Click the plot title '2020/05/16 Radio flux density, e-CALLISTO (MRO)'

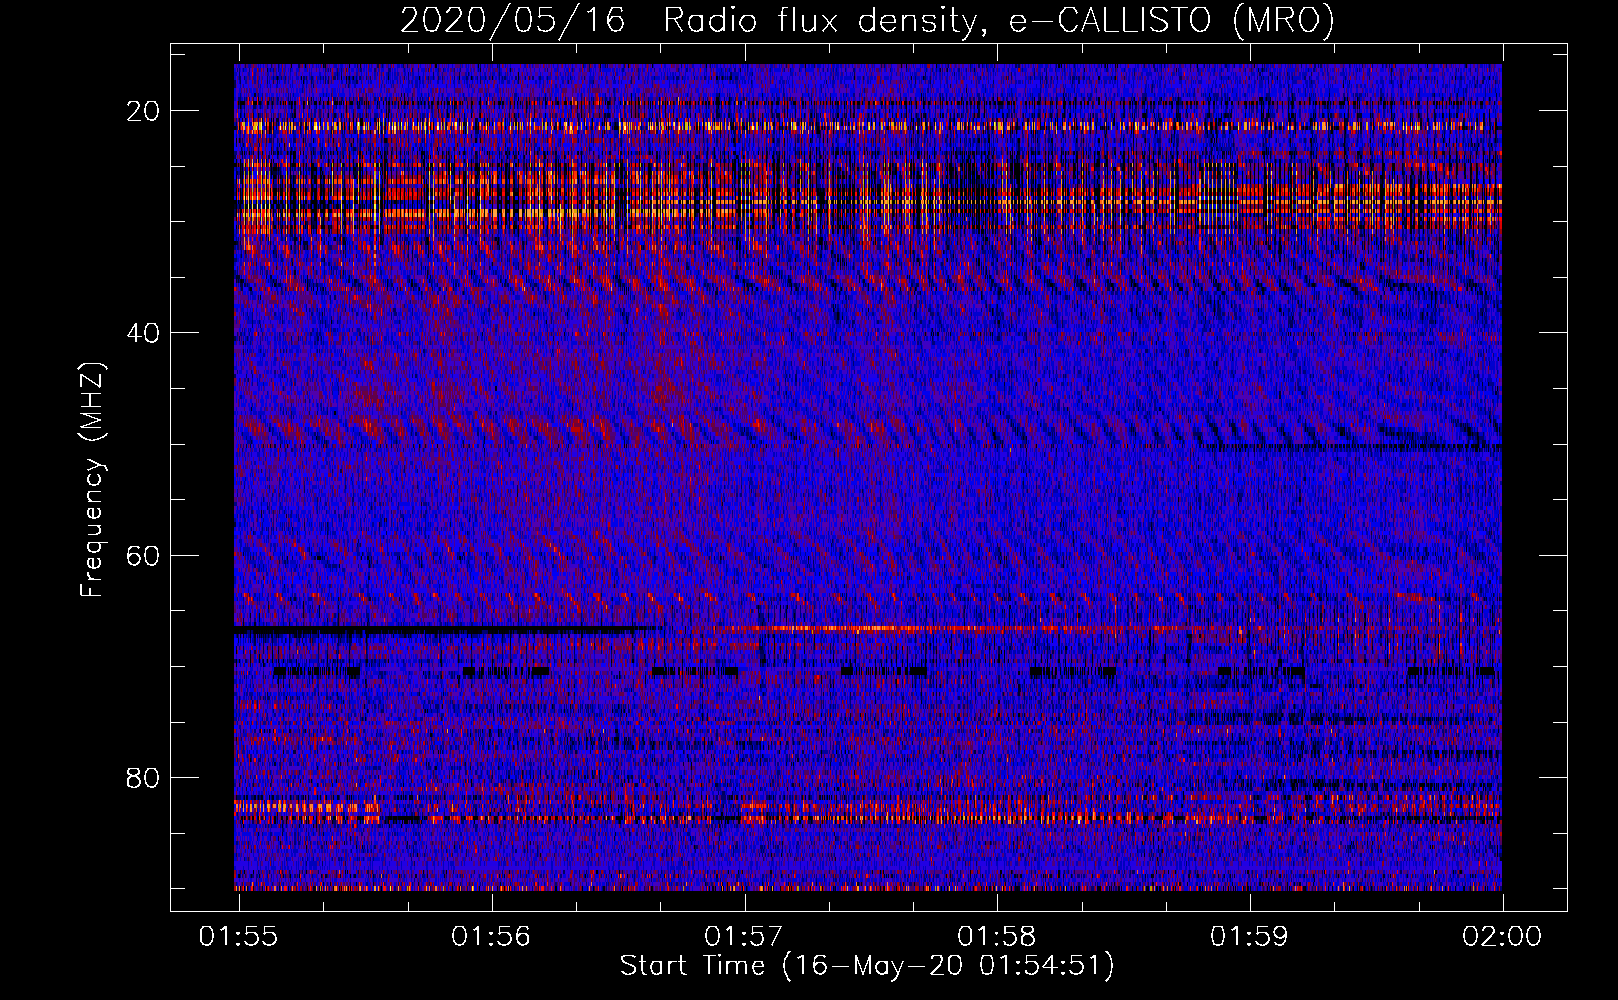tap(867, 20)
